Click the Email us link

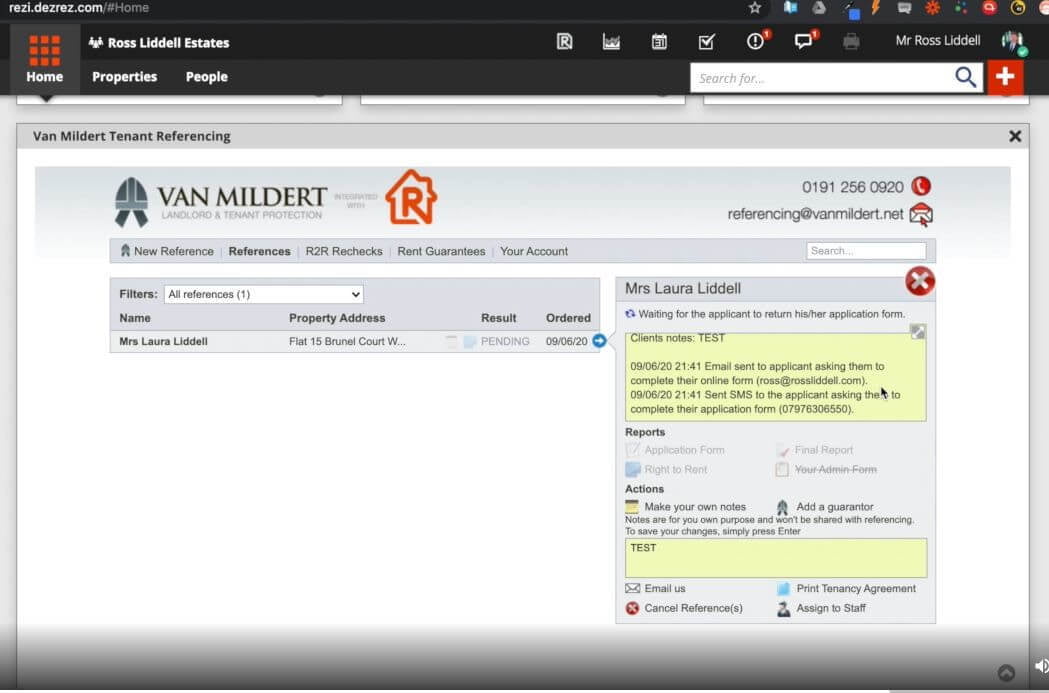click(x=664, y=588)
